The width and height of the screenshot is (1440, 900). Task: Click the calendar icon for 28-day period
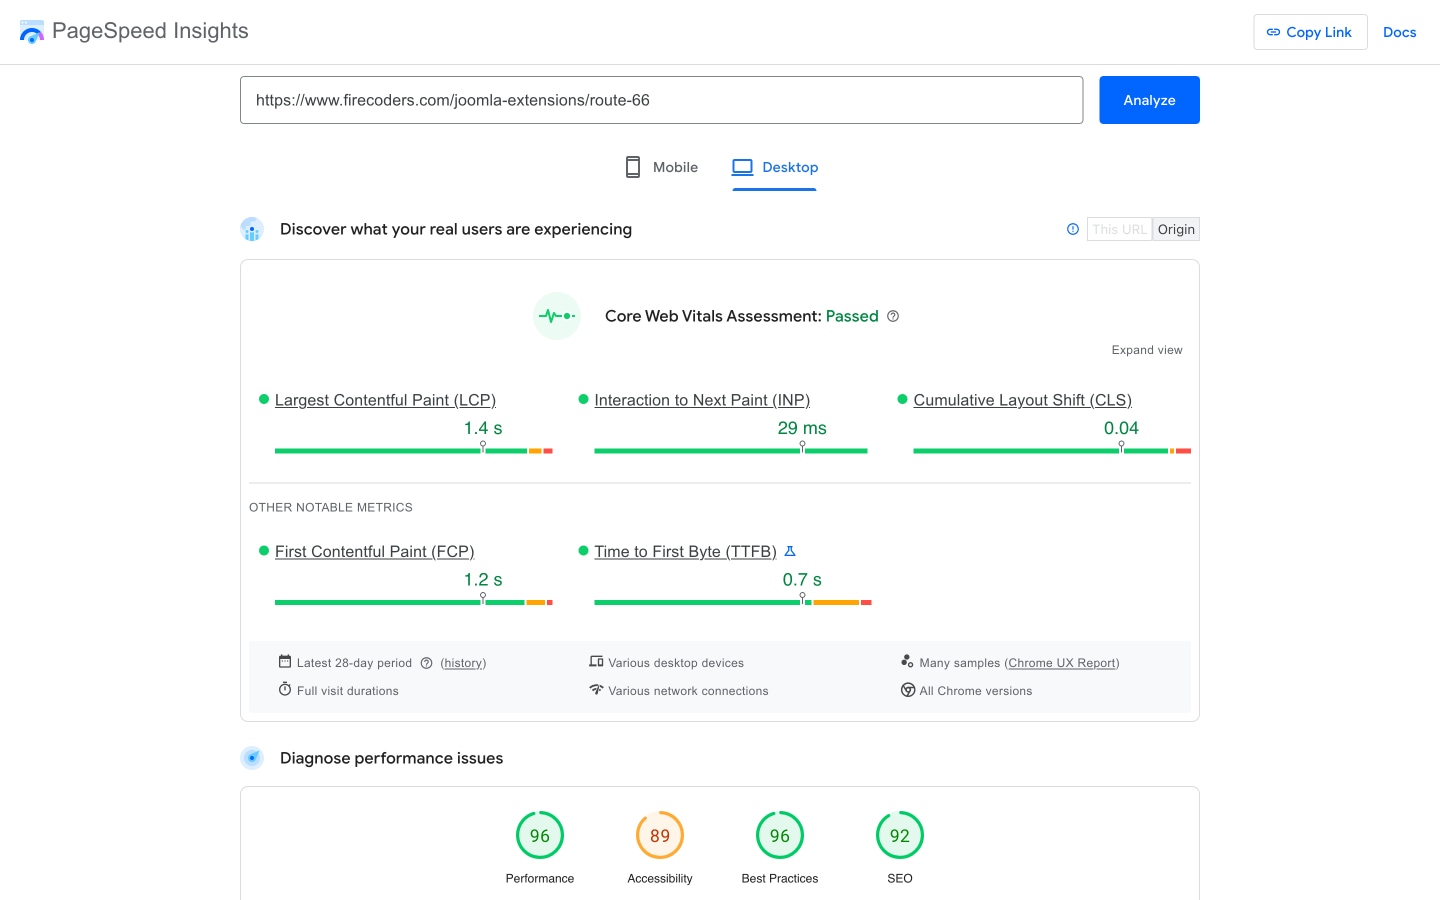coord(285,662)
